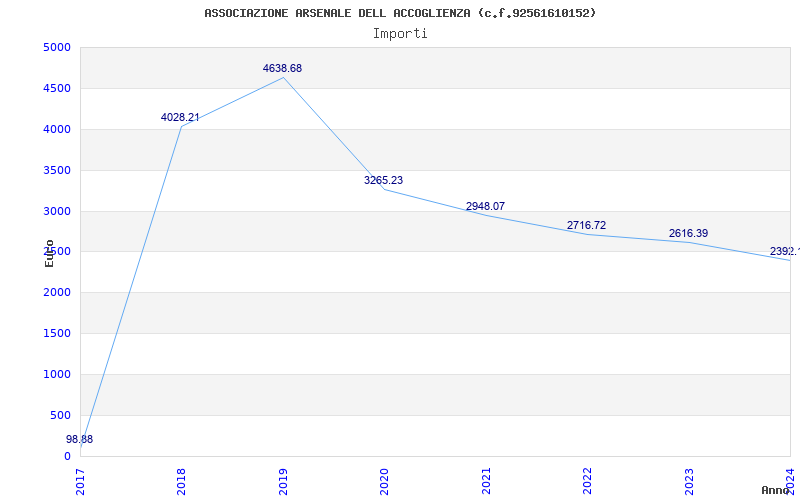Image resolution: width=800 pixels, height=500 pixels.
Task: Click the 2023 x-axis label
Action: click(x=689, y=481)
